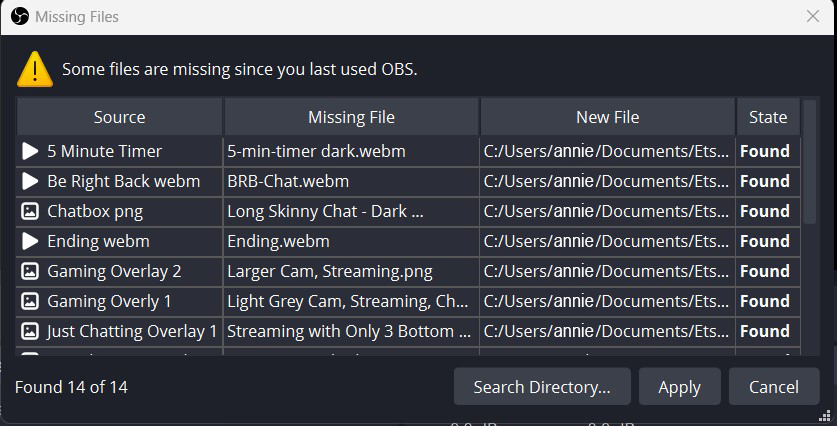The image size is (837, 426).
Task: Click the image icon for Gaming Overlay 2
Action: [30, 271]
